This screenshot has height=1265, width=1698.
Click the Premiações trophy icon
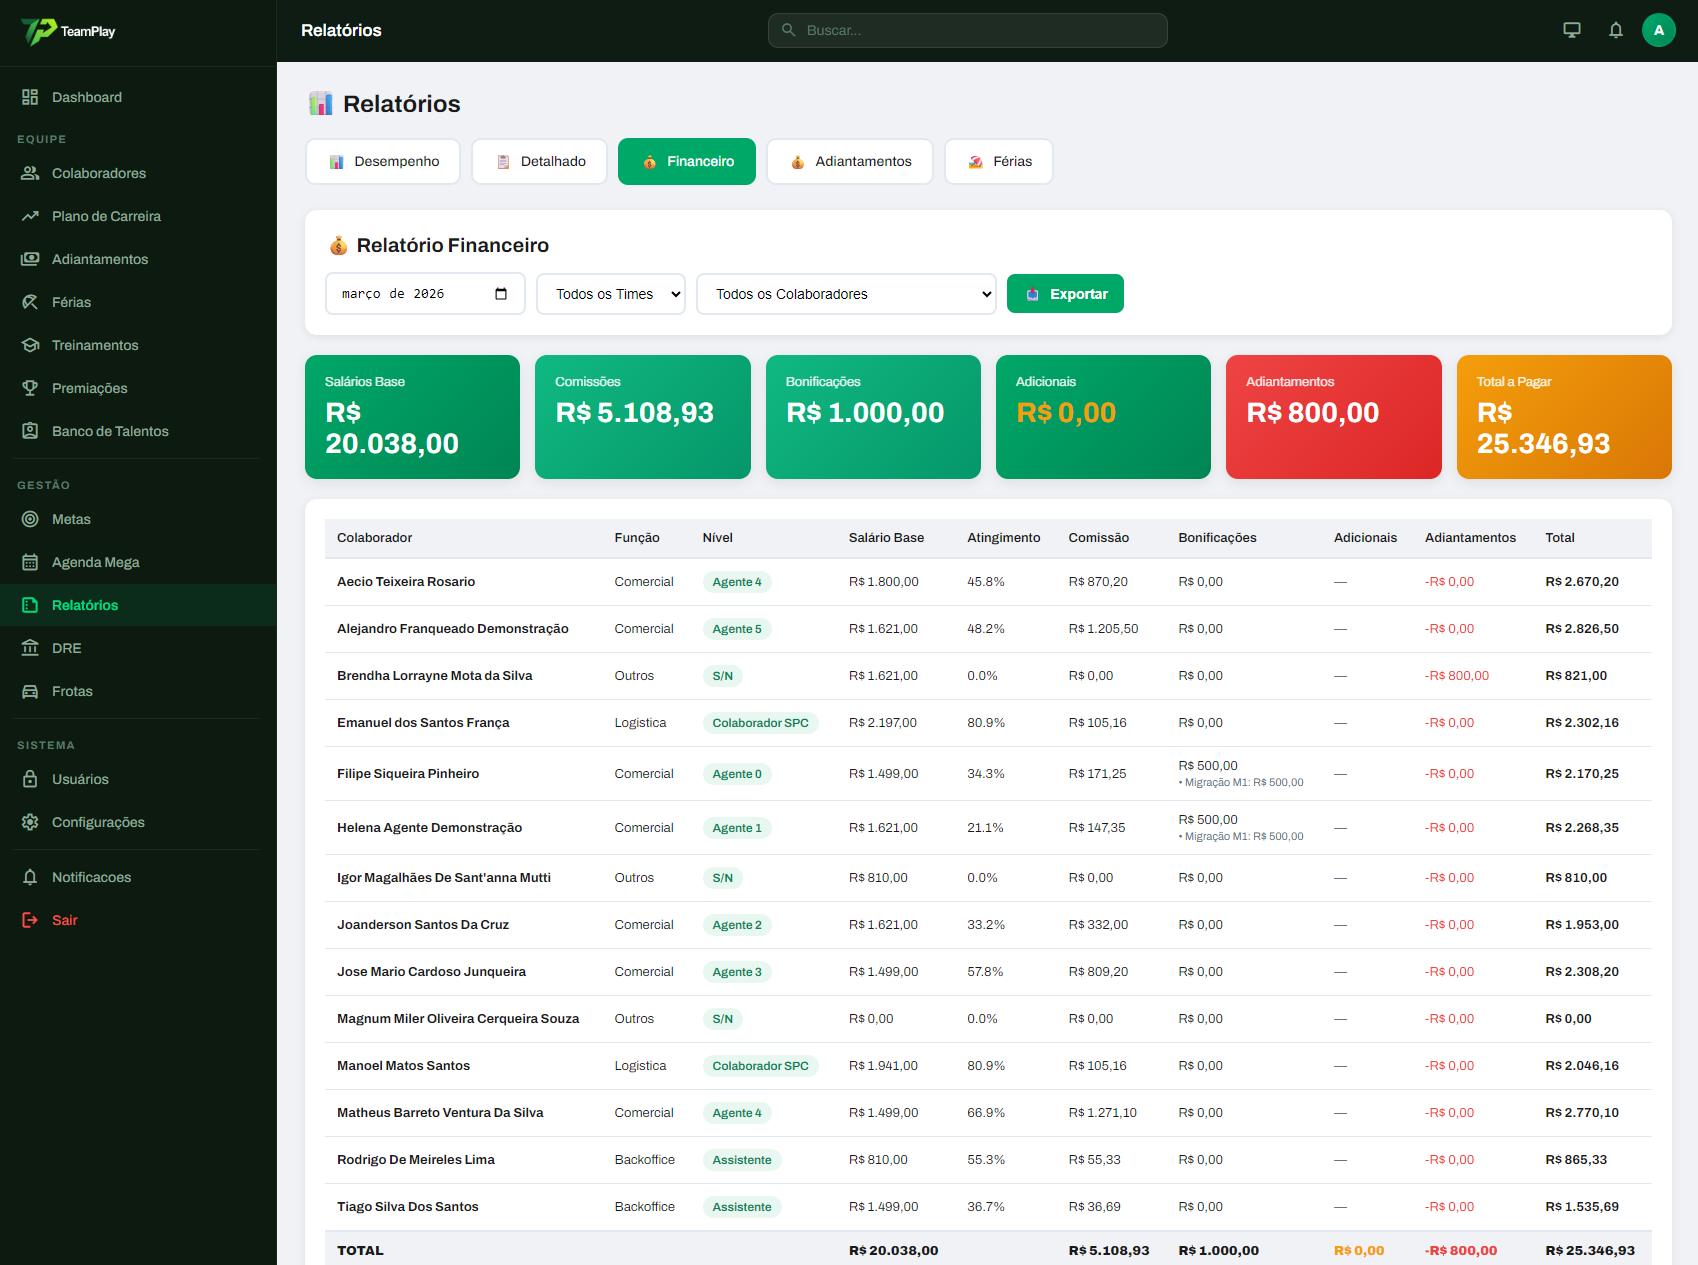click(30, 388)
